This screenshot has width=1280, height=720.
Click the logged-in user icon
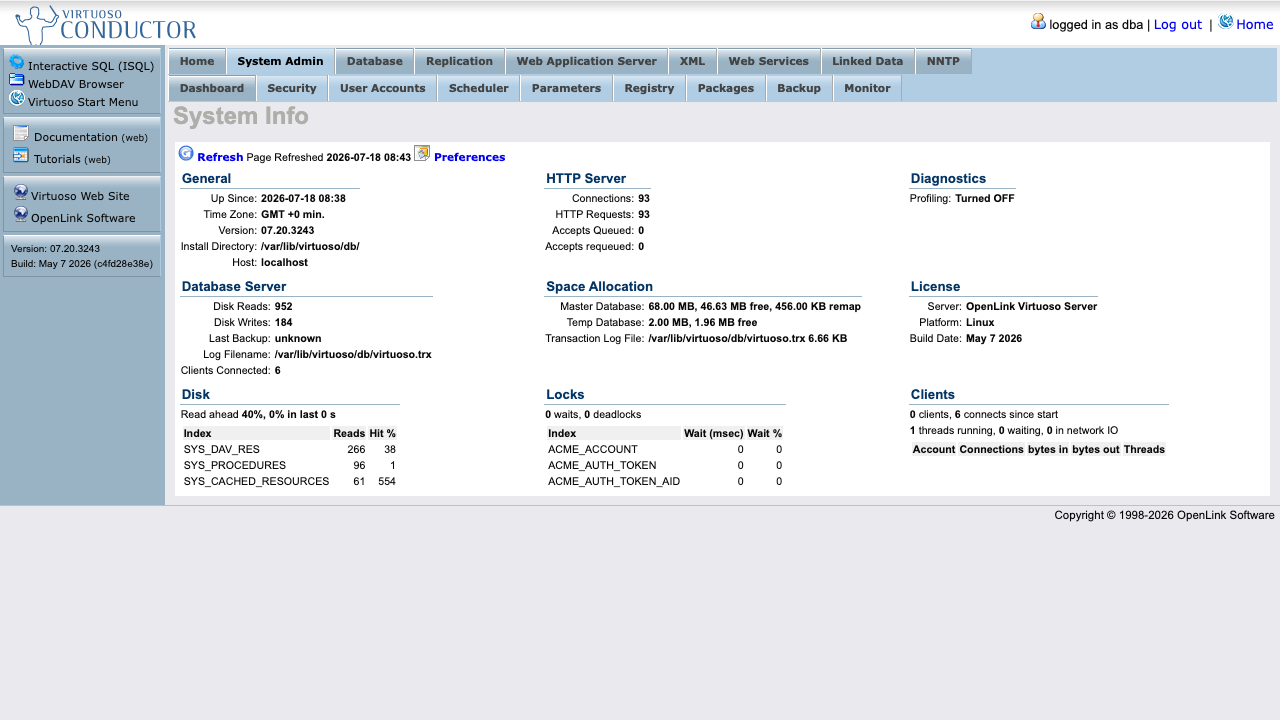click(x=1038, y=21)
